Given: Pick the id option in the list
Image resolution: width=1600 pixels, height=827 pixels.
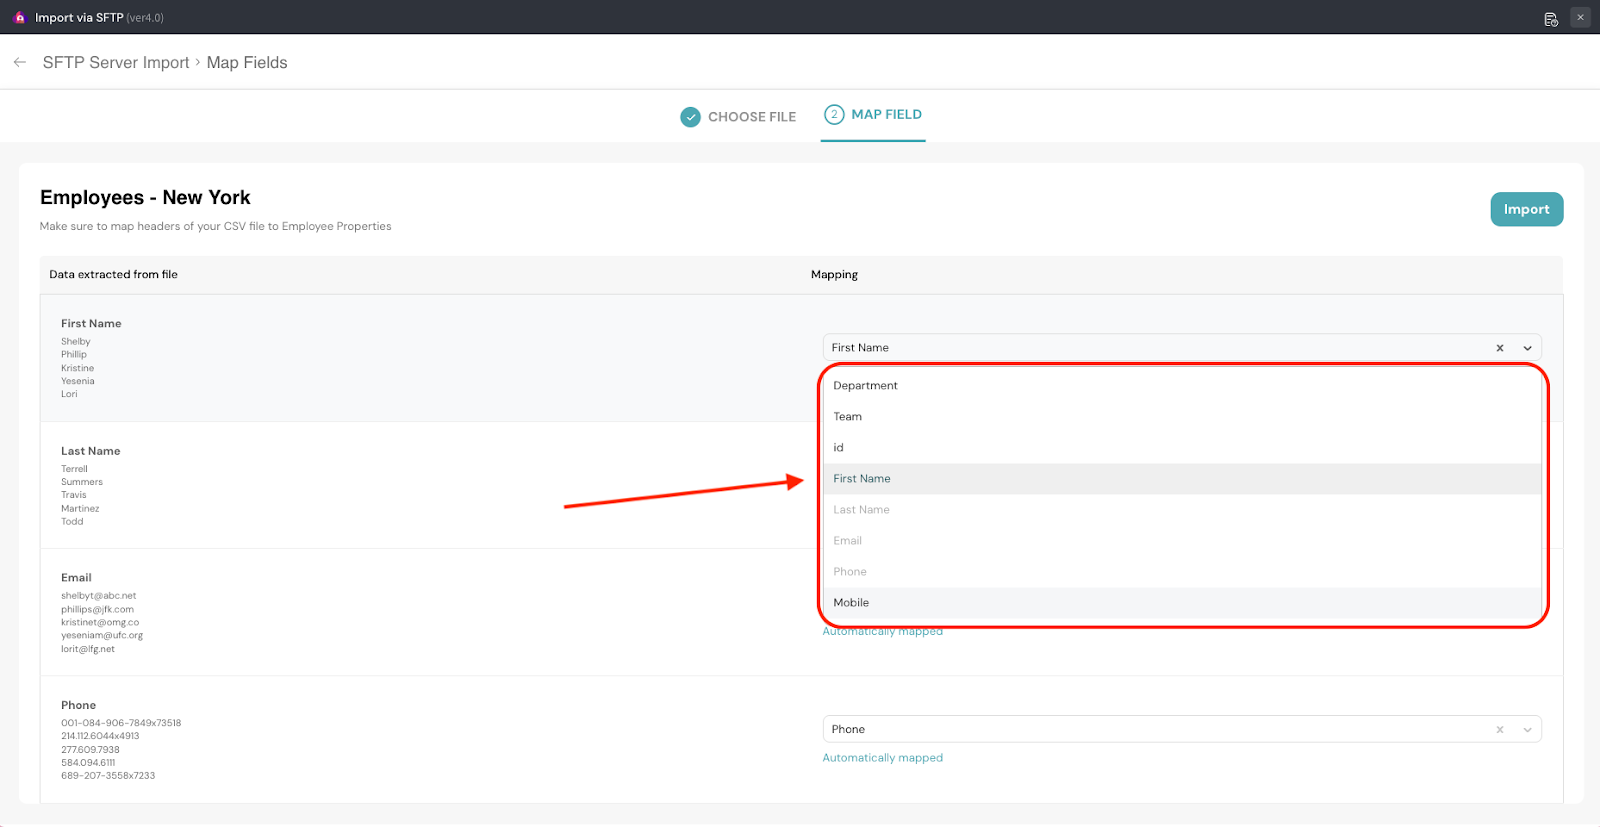Looking at the screenshot, I should 838,448.
